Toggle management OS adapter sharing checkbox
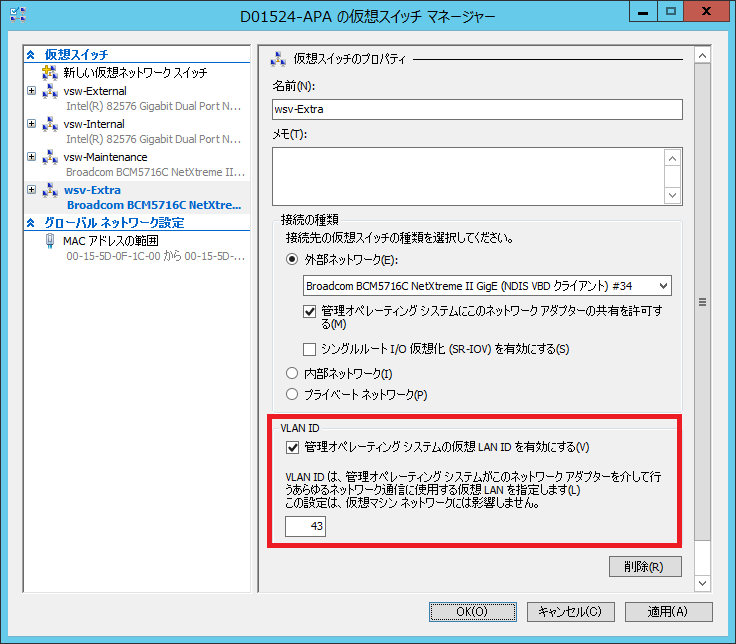Screen dimensions: 736x644 pyautogui.click(x=309, y=311)
